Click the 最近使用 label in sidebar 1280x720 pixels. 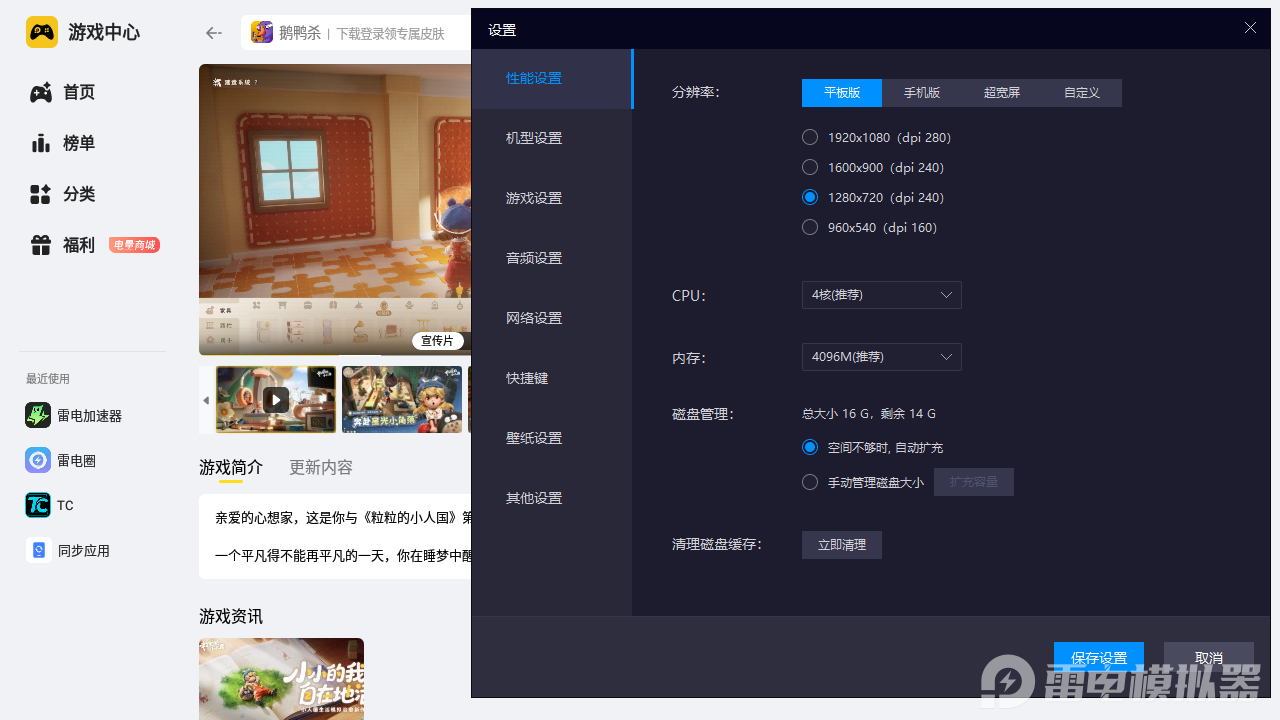48,379
